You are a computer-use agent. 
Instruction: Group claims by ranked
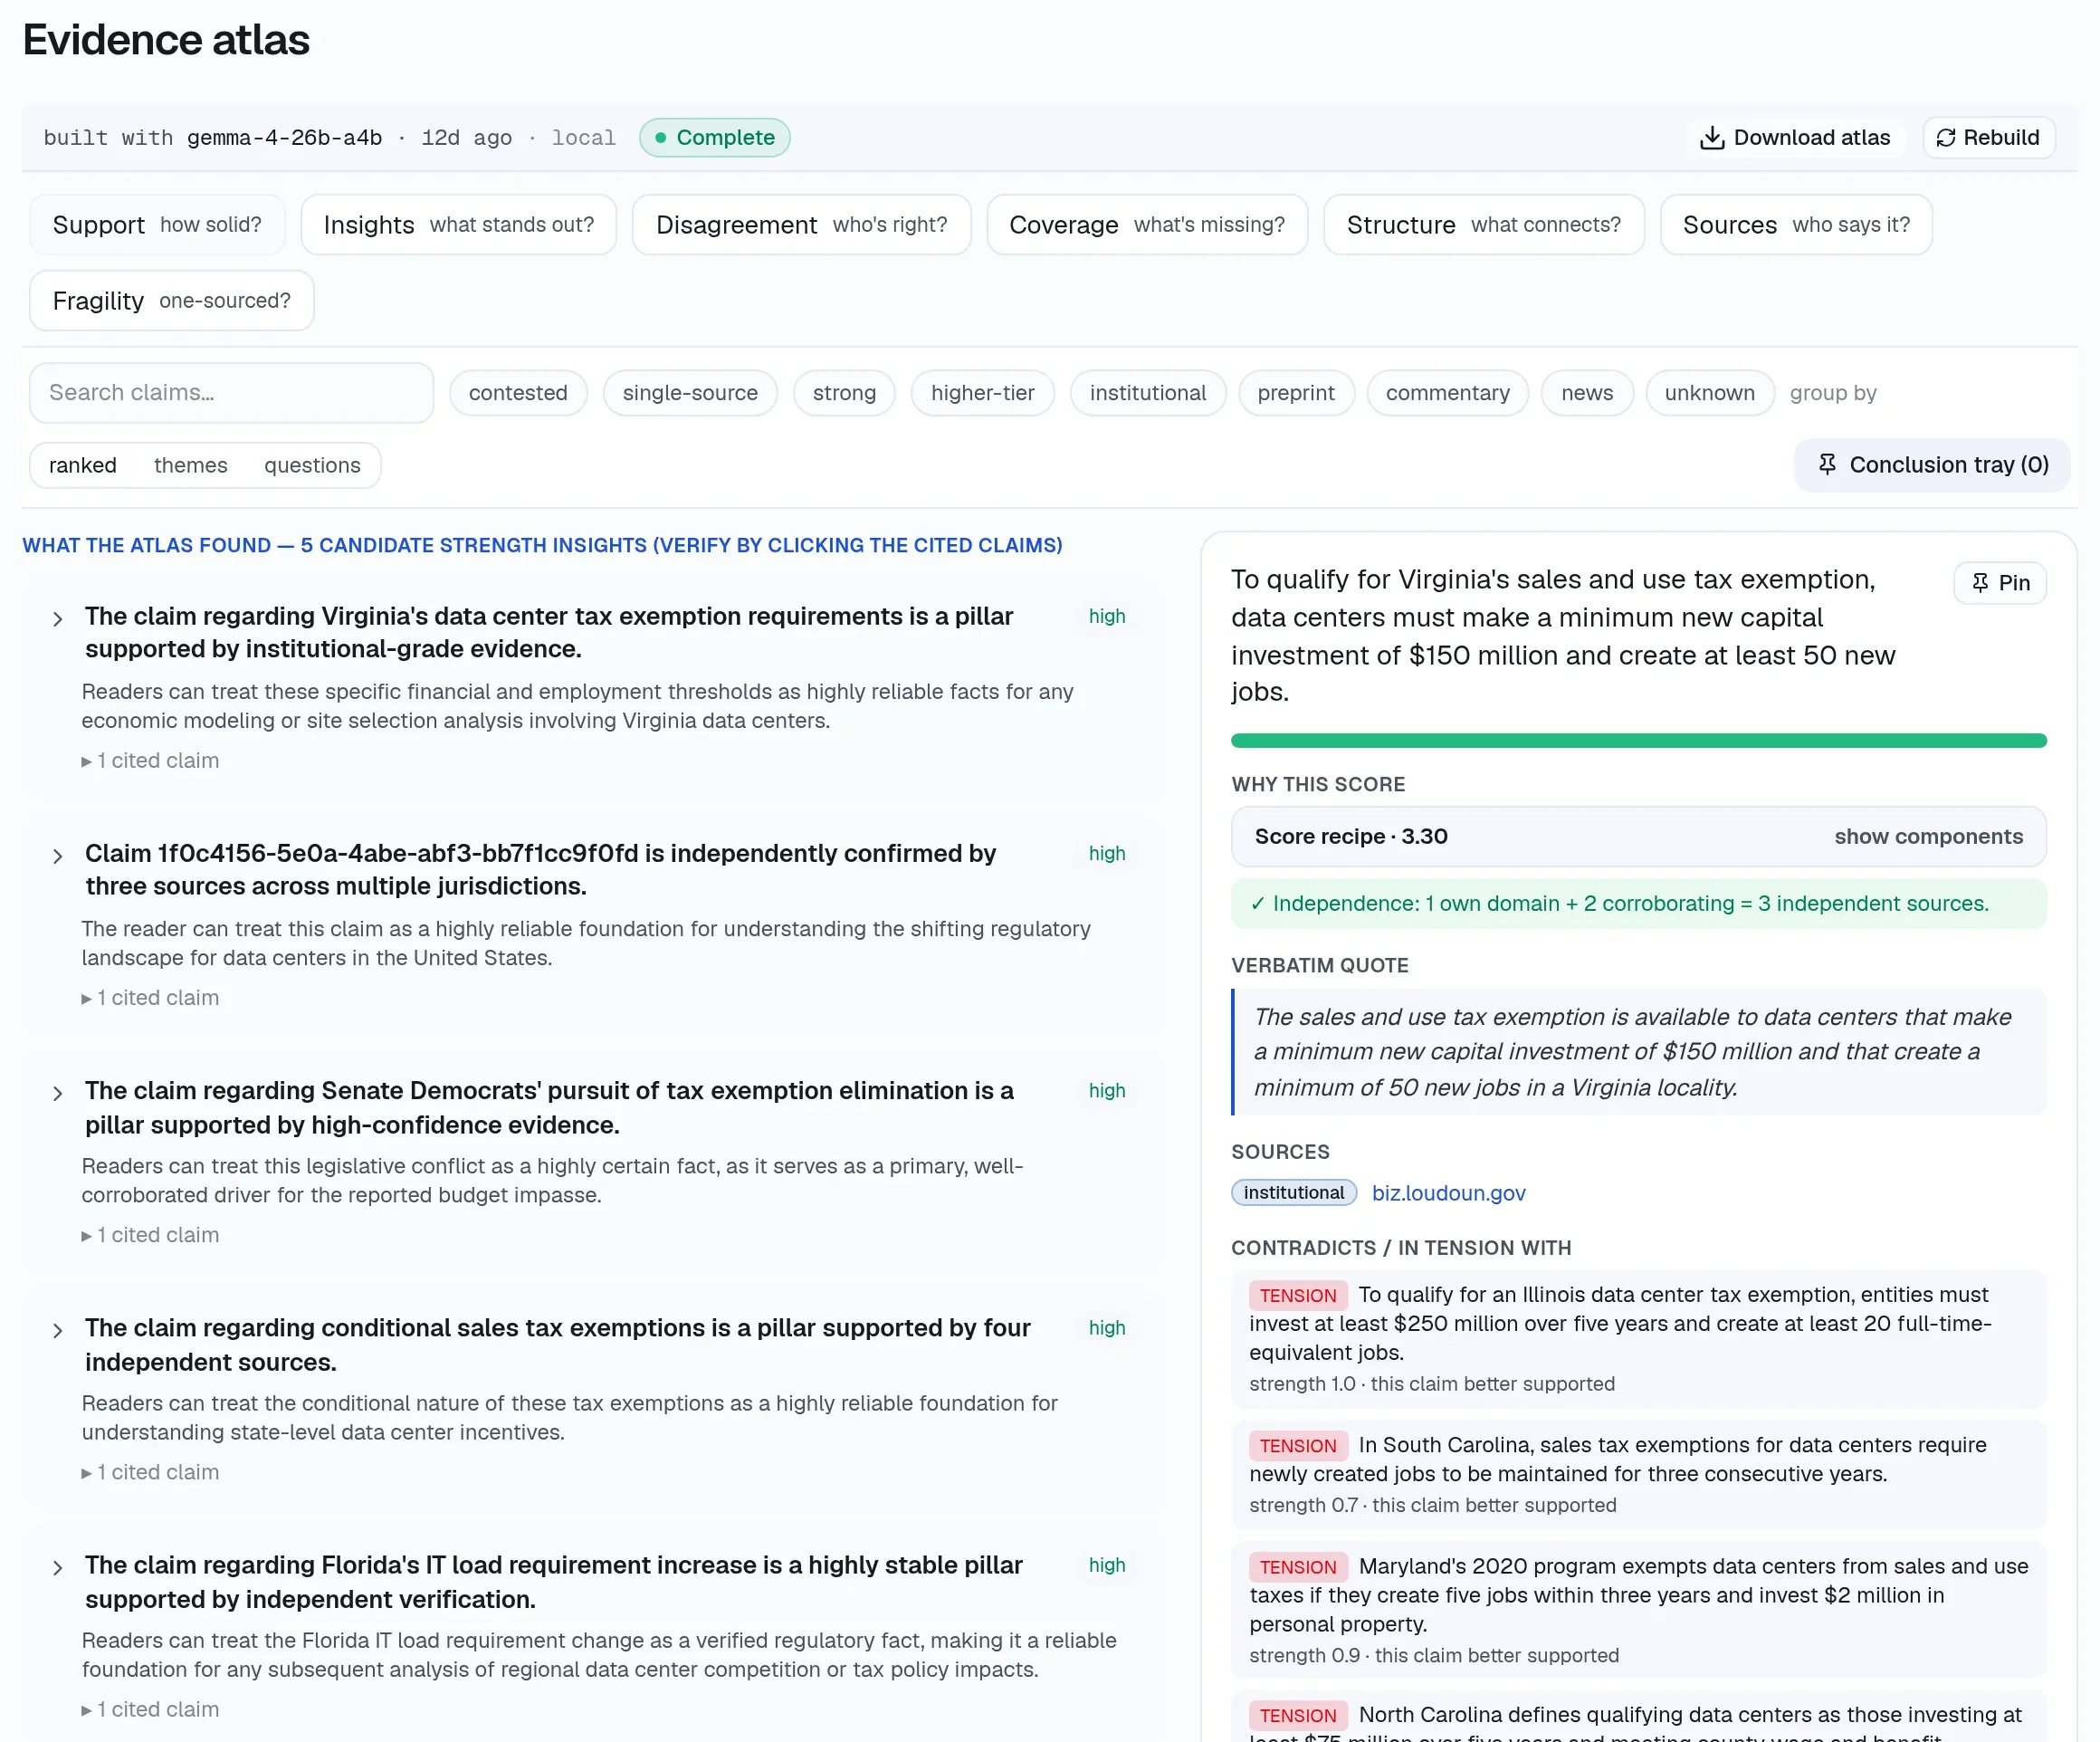coord(83,465)
